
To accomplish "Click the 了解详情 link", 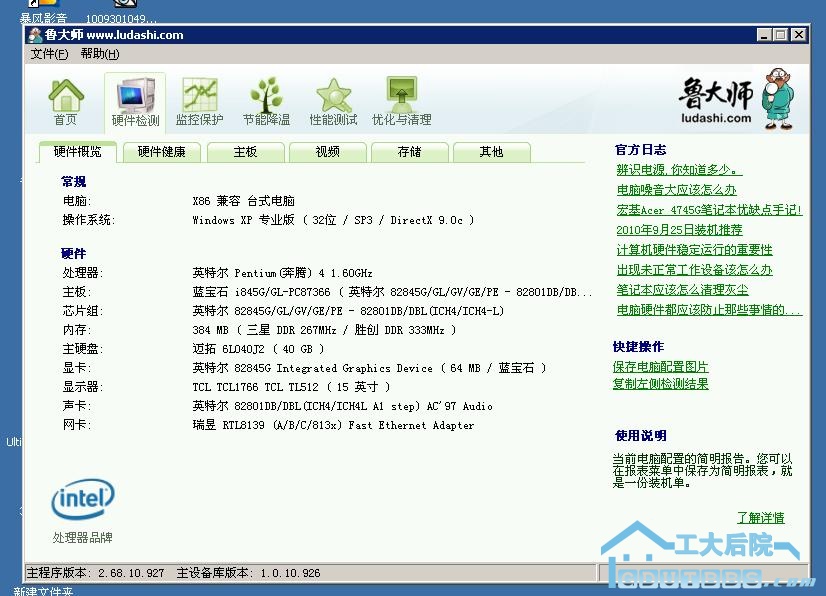I will 760,518.
